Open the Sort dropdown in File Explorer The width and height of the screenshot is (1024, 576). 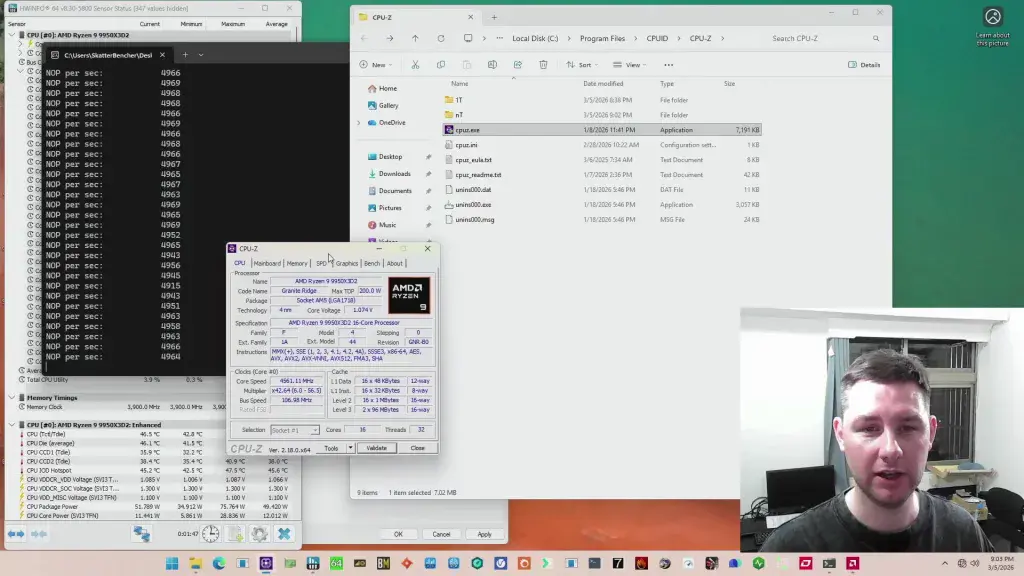tap(585, 64)
